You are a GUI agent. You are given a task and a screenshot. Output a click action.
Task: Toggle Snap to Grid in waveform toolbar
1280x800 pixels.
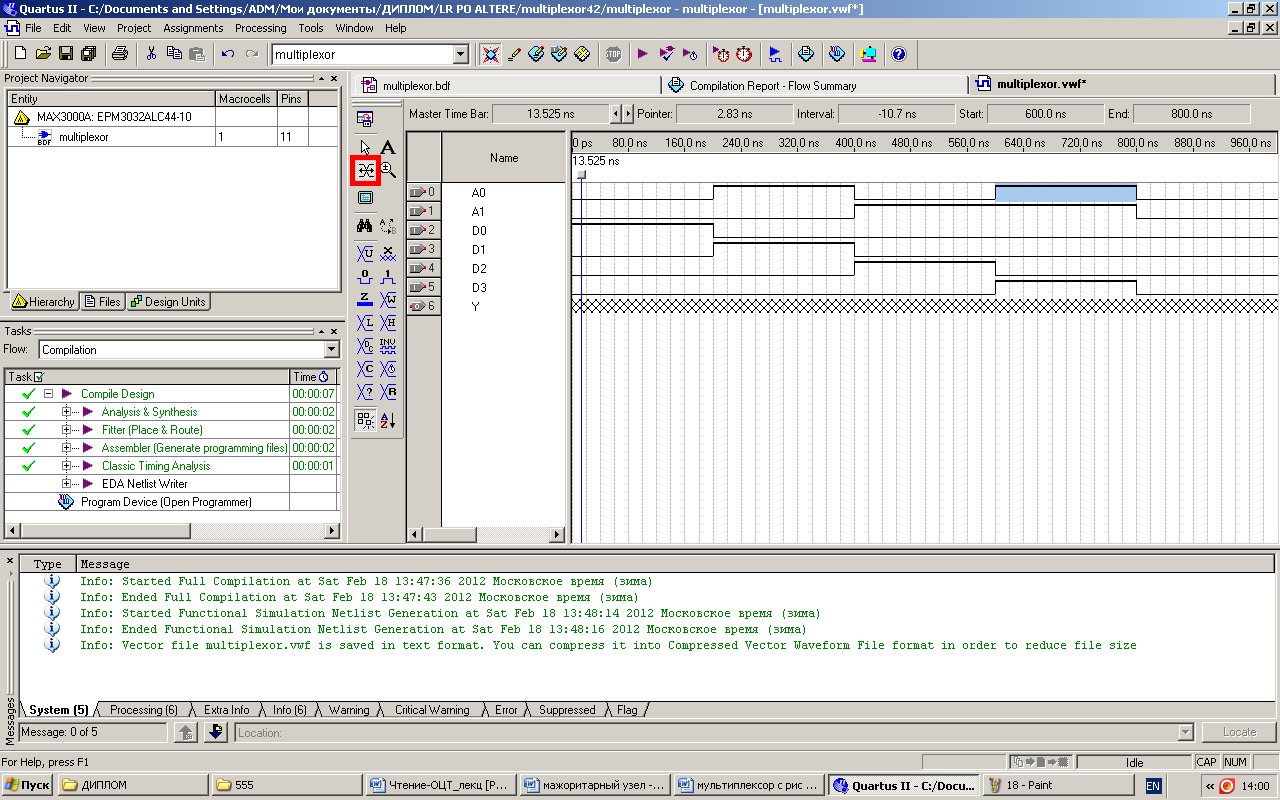(x=365, y=420)
